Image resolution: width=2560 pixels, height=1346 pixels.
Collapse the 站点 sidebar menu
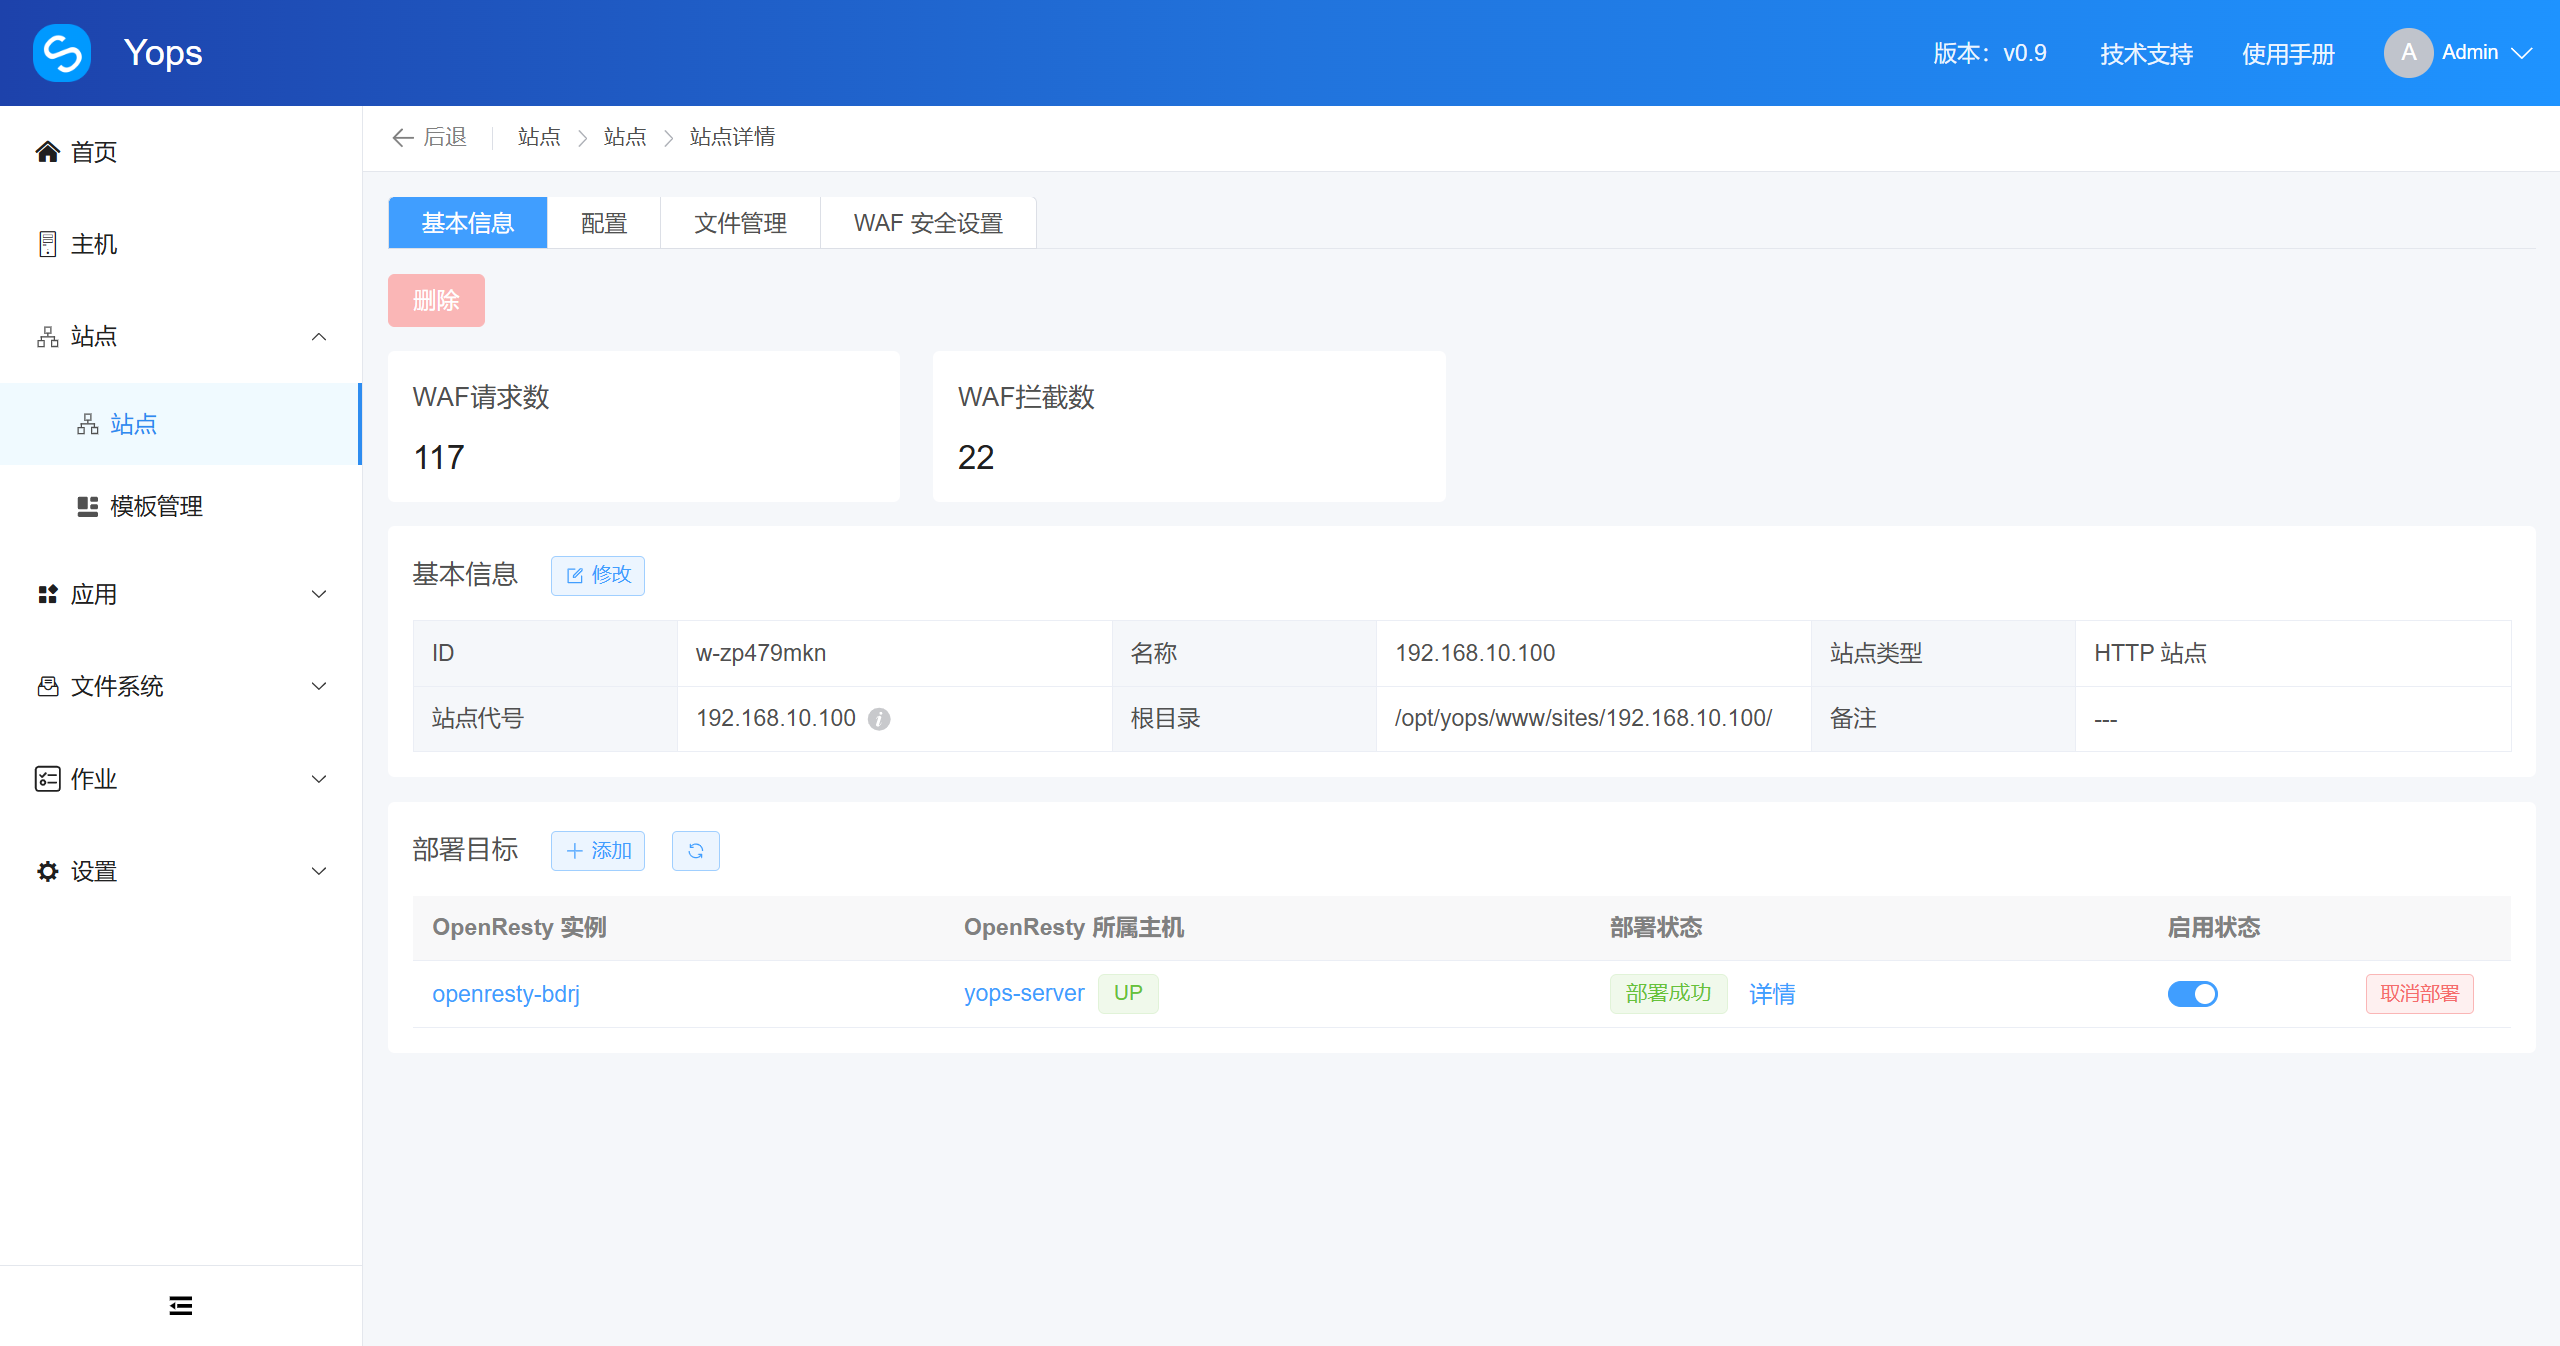pyautogui.click(x=318, y=336)
